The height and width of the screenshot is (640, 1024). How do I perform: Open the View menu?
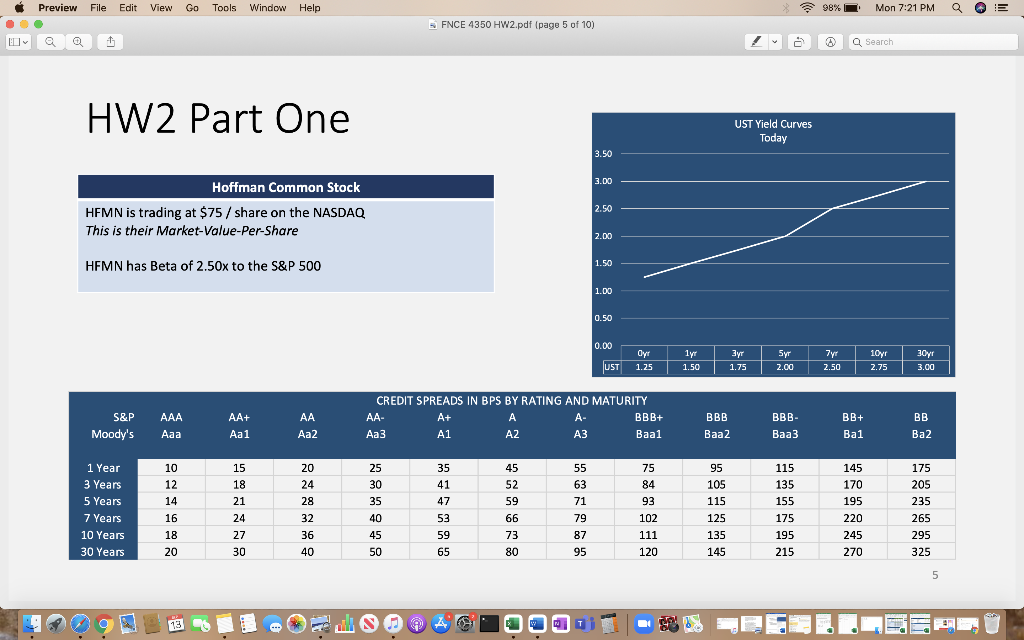161,8
